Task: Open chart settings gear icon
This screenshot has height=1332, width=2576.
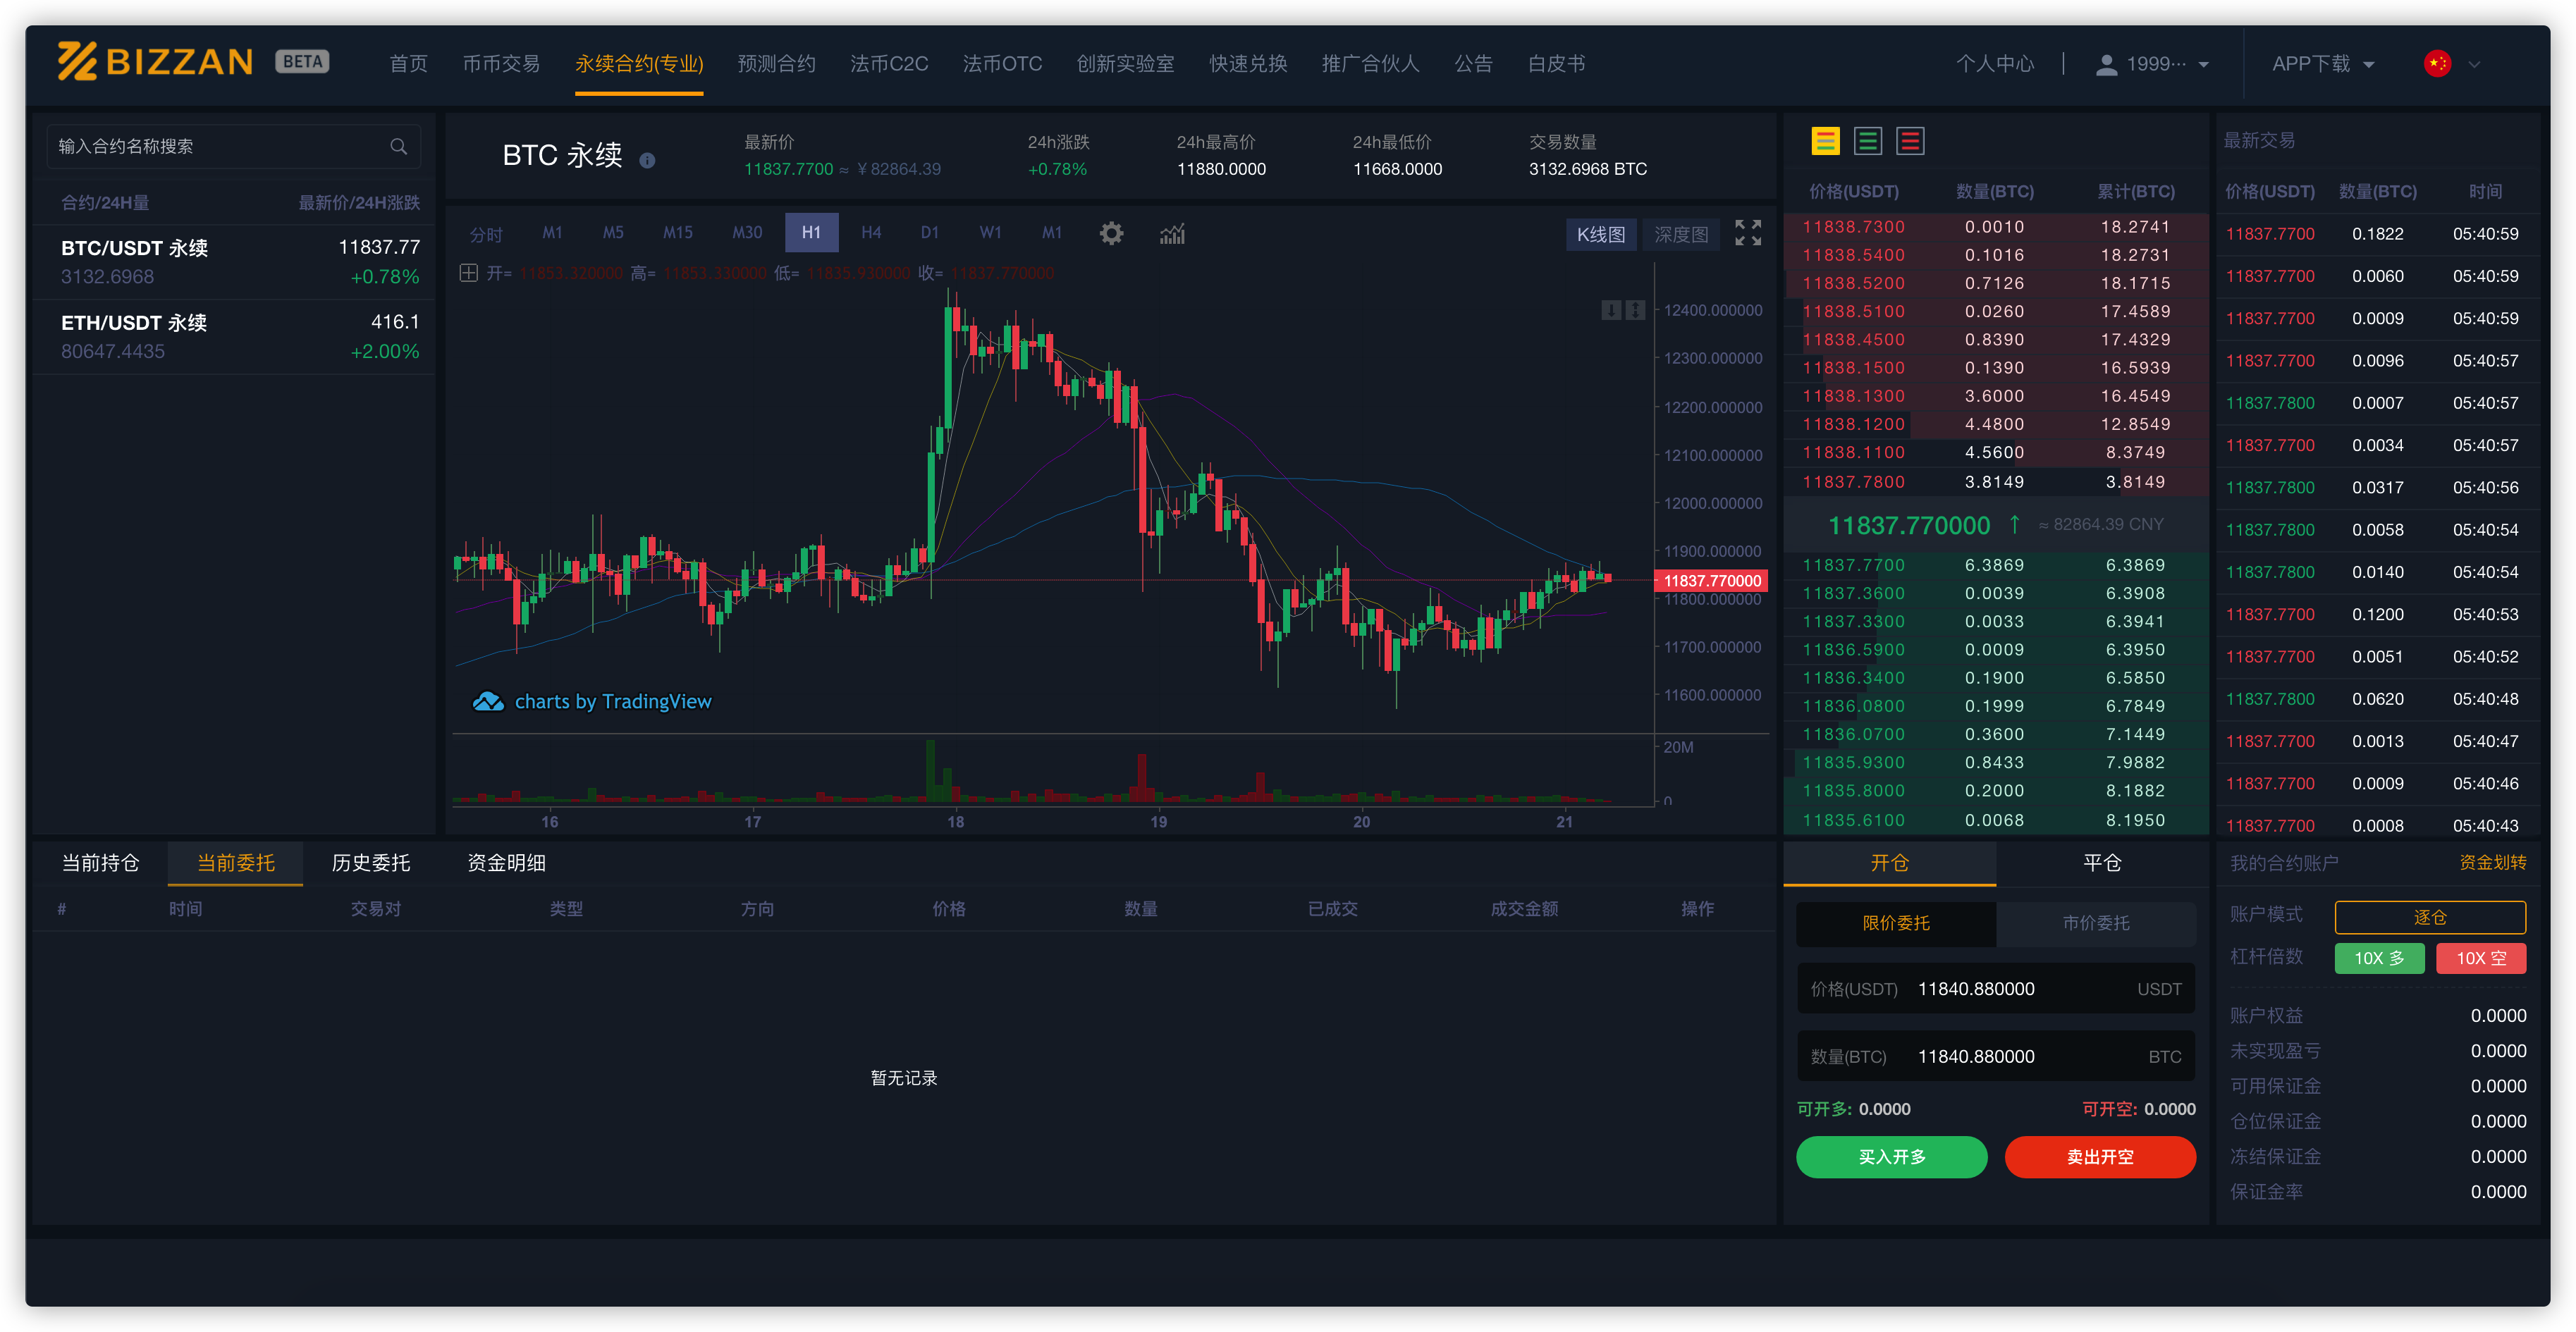Action: click(x=1111, y=234)
